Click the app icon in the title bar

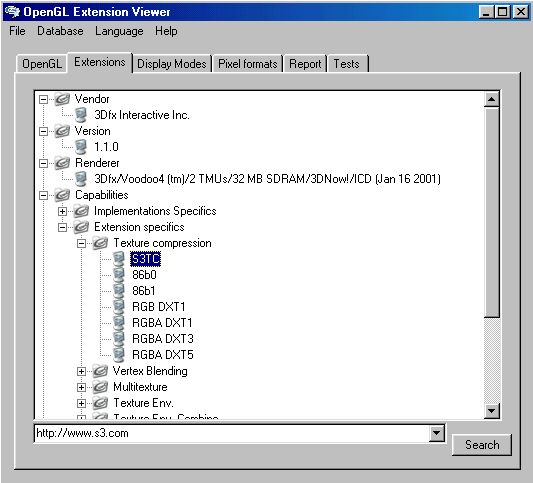click(13, 12)
